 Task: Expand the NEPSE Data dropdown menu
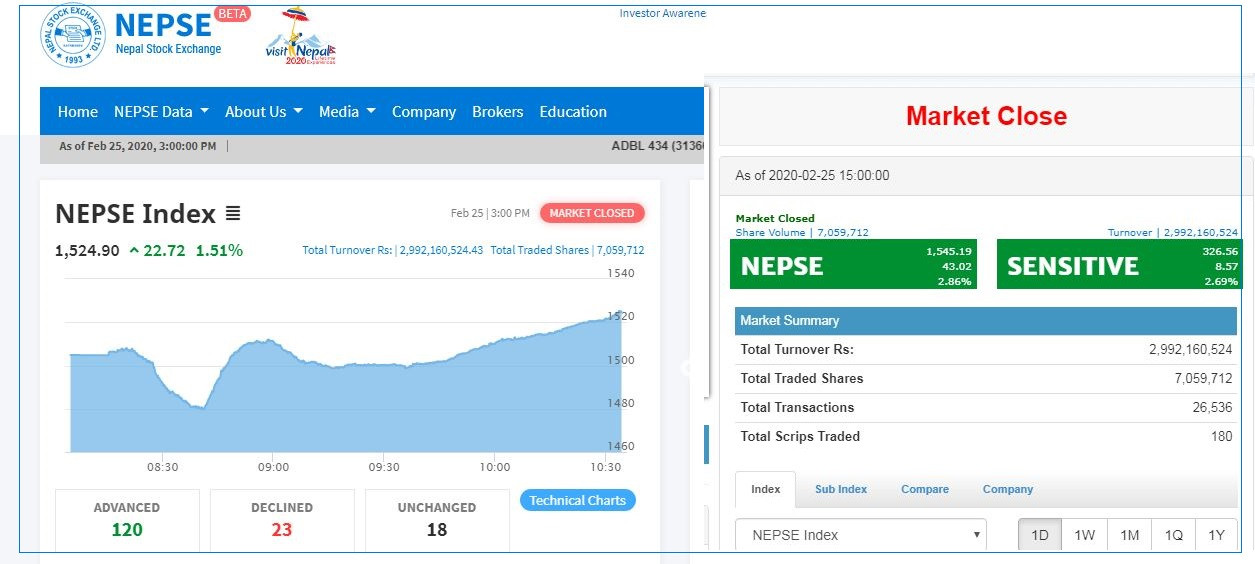coord(161,112)
